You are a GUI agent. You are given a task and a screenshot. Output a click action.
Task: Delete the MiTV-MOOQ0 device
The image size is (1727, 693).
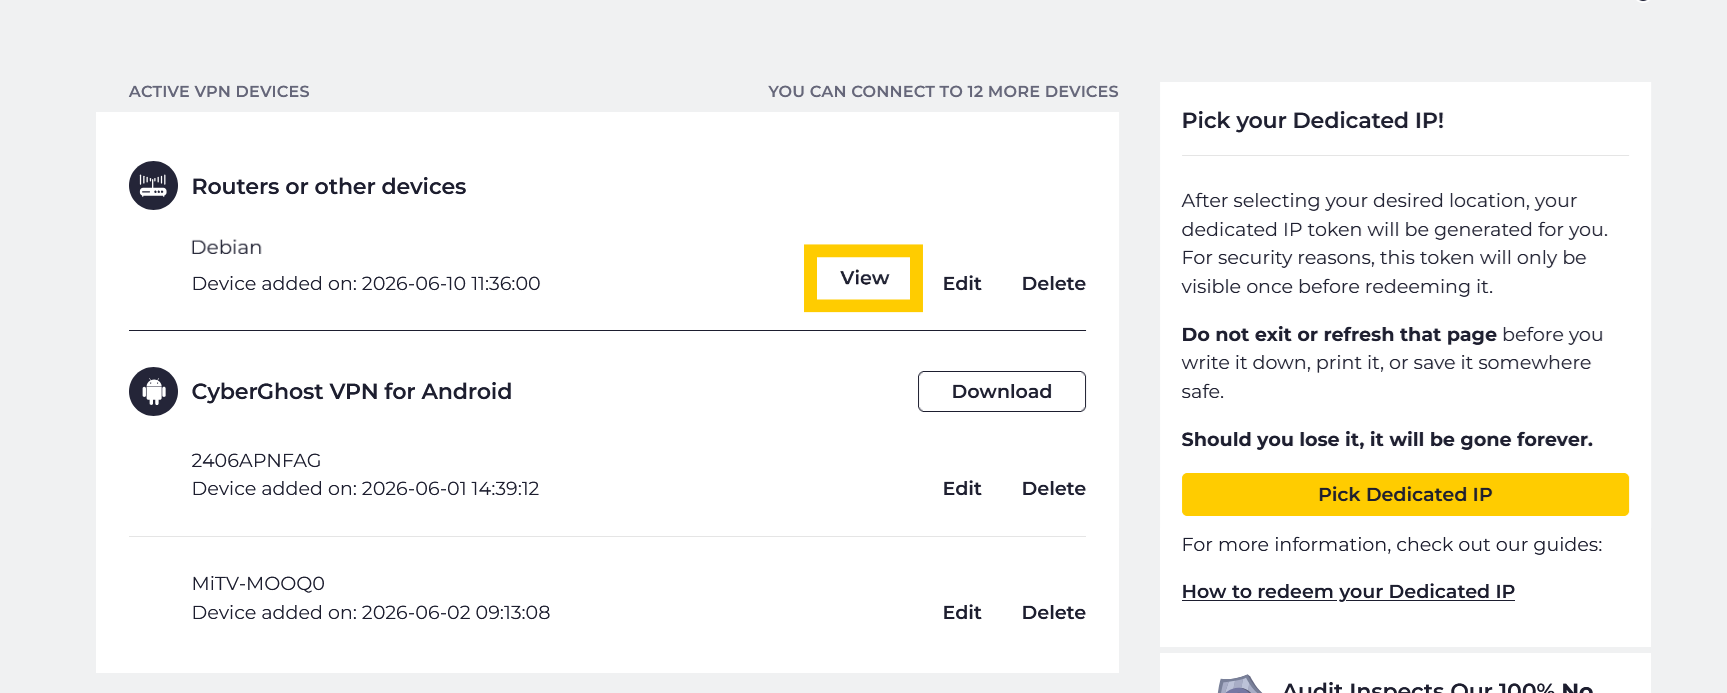(1053, 613)
